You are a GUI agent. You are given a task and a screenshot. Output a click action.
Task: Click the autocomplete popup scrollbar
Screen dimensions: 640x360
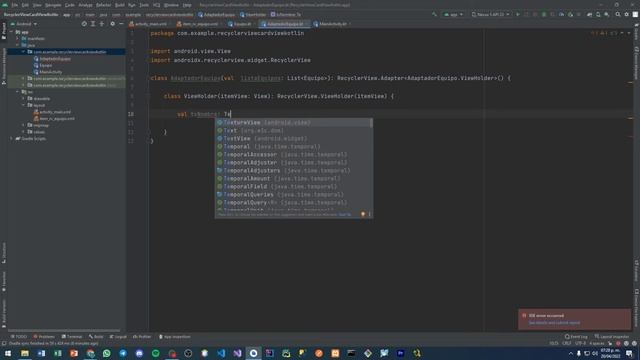(371, 123)
